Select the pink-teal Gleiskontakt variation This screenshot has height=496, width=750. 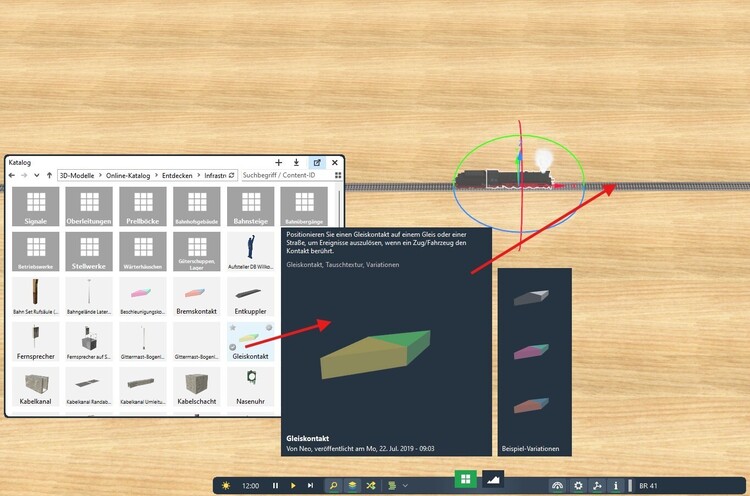coord(531,352)
